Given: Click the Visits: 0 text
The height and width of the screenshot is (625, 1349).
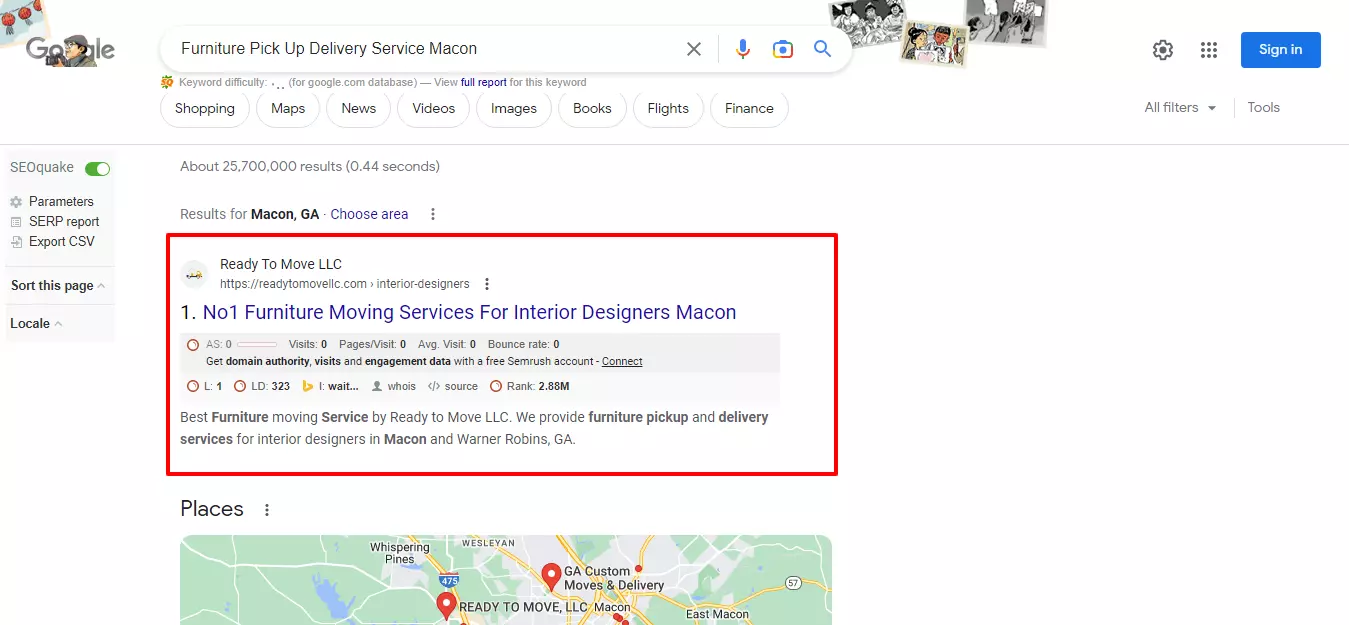Looking at the screenshot, I should pos(308,344).
